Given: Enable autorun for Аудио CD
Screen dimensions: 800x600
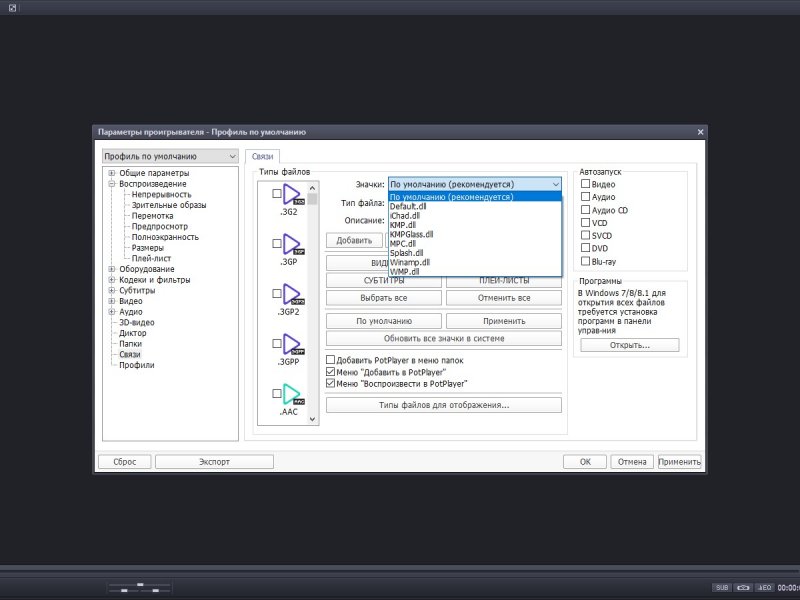Looking at the screenshot, I should [x=586, y=210].
